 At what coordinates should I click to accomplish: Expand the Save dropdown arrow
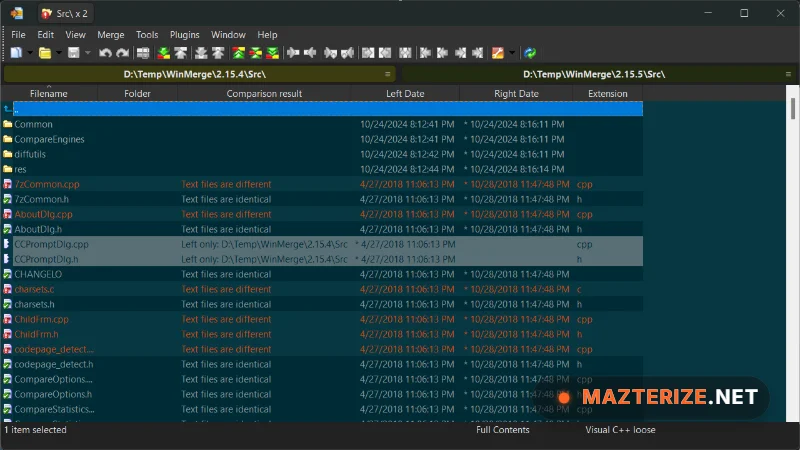tap(88, 53)
